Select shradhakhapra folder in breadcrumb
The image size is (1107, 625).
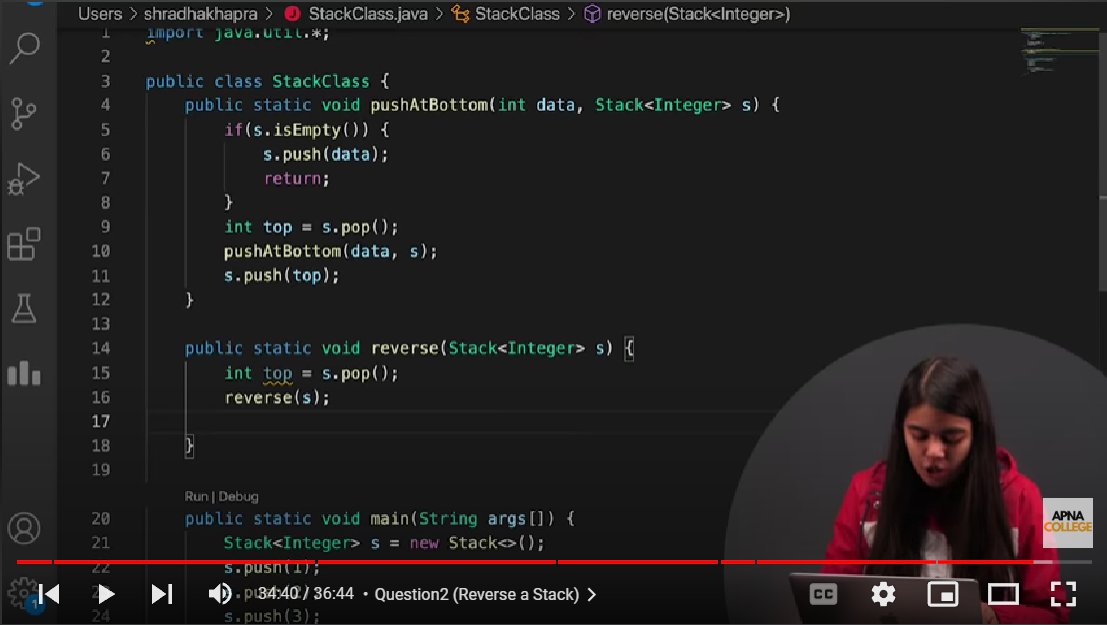click(201, 14)
